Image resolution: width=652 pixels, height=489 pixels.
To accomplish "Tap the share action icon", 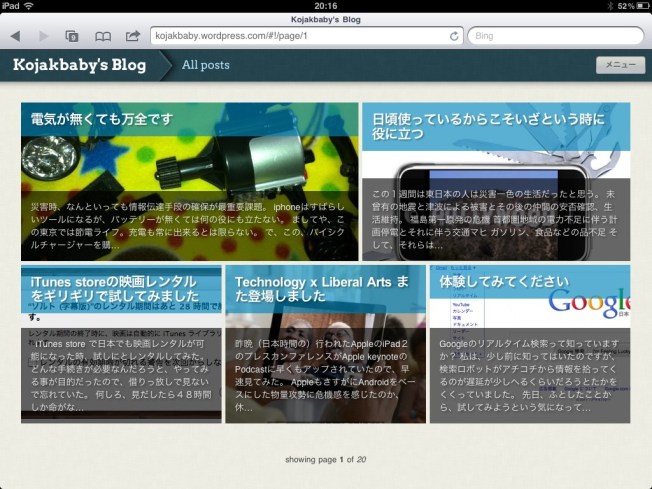I will click(132, 36).
